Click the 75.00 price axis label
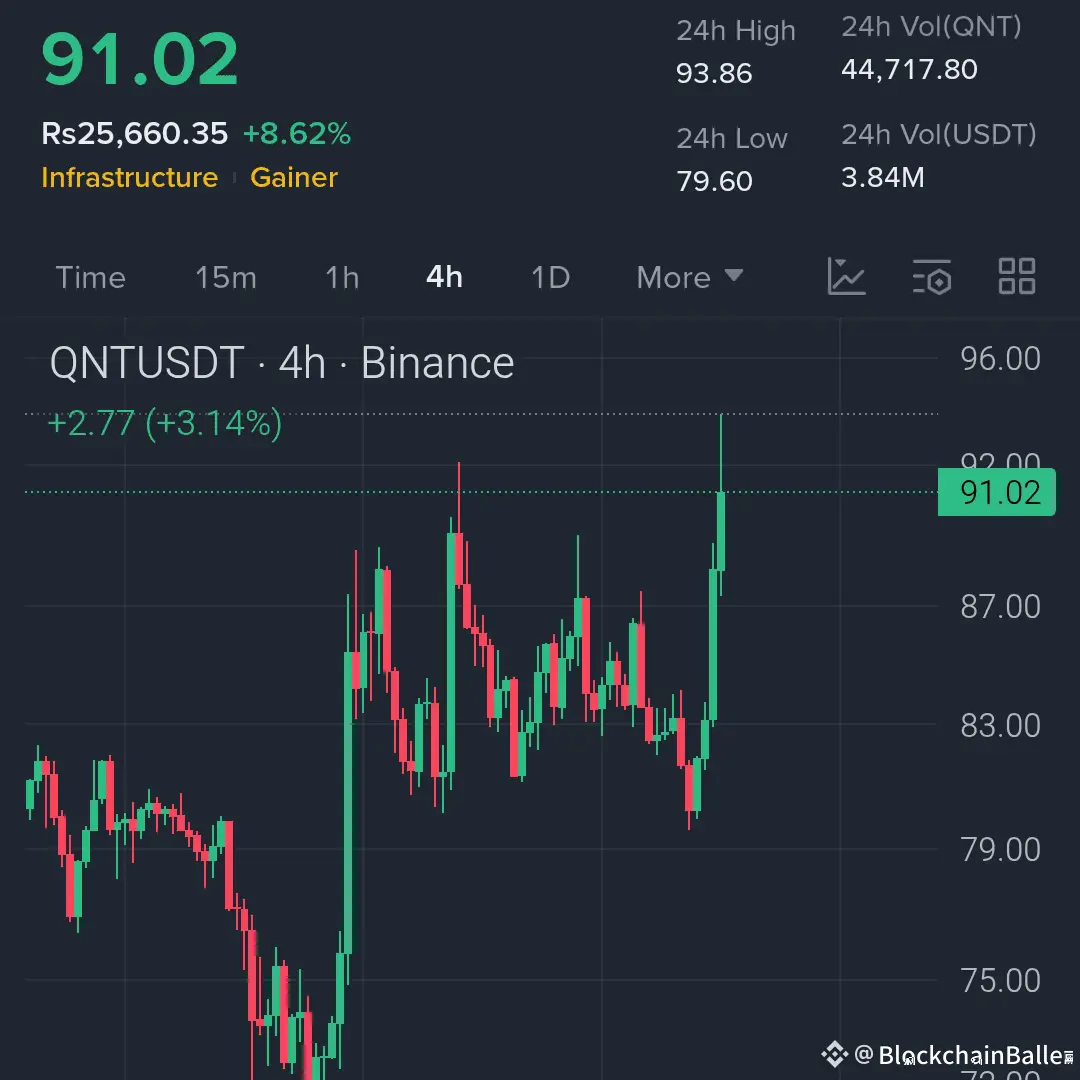This screenshot has width=1080, height=1080. click(x=1000, y=981)
